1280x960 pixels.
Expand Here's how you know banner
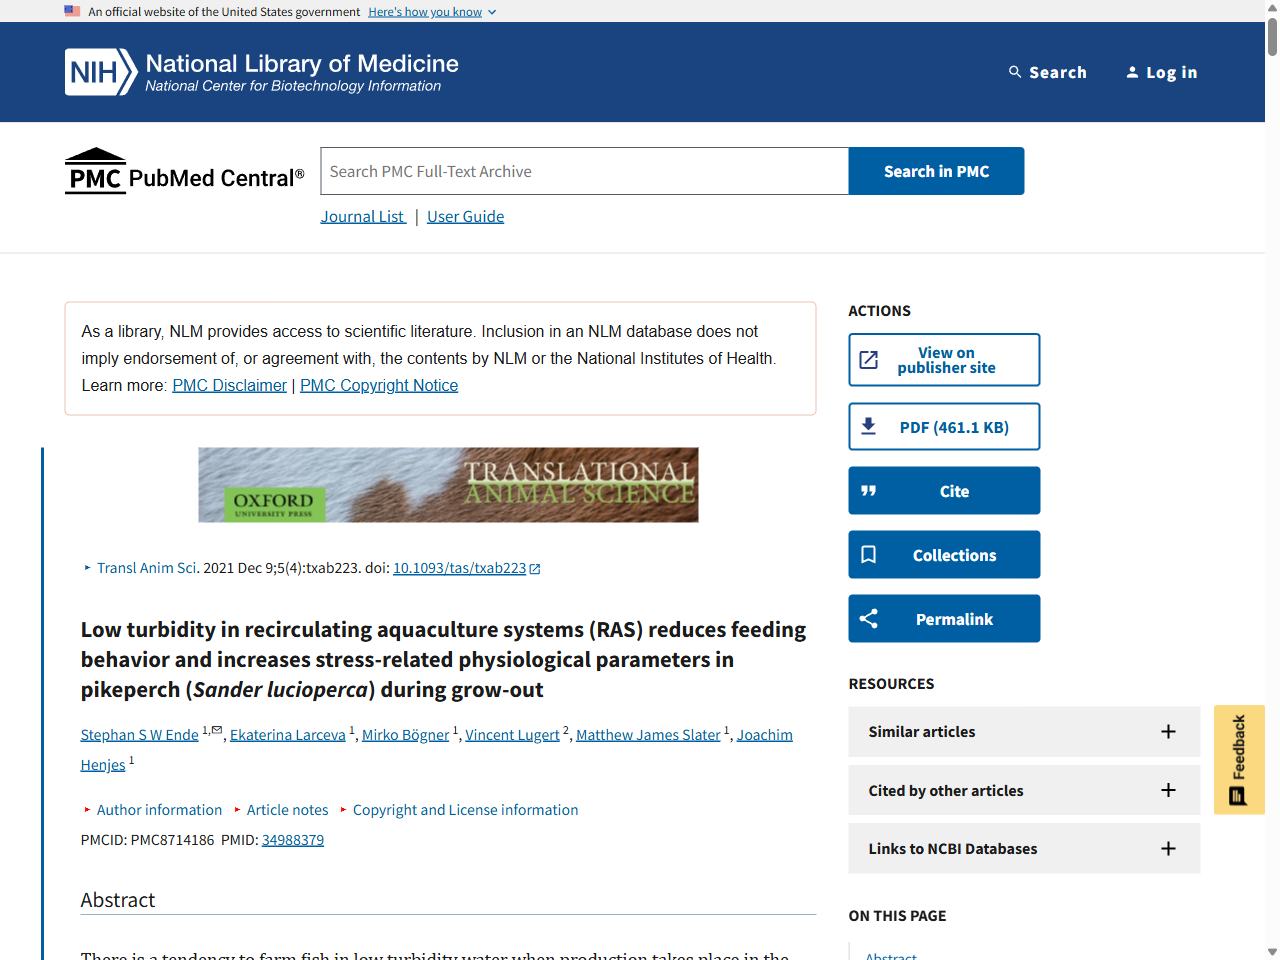click(431, 11)
